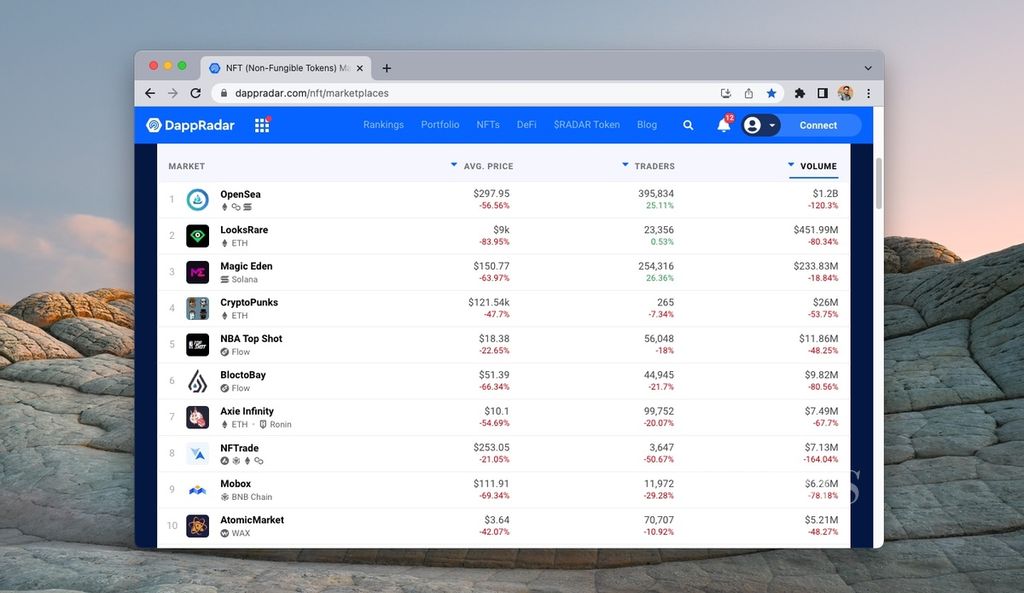Image resolution: width=1024 pixels, height=593 pixels.
Task: Sort by TRADERS column
Action: (x=648, y=166)
